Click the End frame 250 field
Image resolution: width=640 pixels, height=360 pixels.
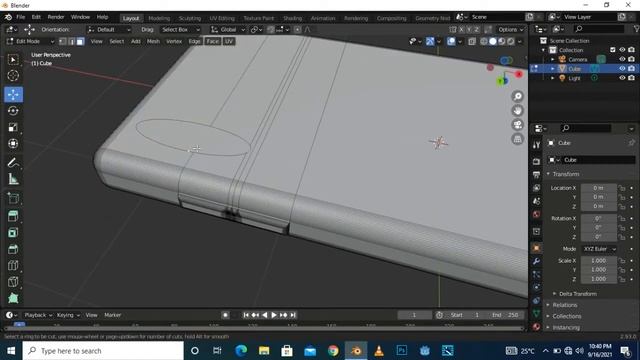tap(505, 315)
